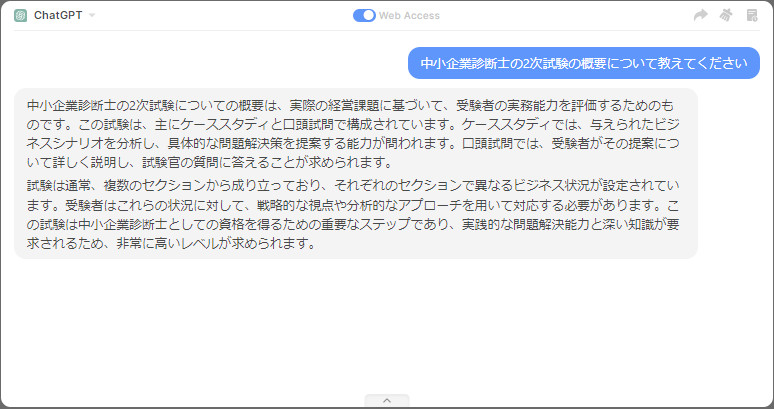The image size is (774, 409).
Task: Expand the bottom input panel chevron
Action: point(387,400)
